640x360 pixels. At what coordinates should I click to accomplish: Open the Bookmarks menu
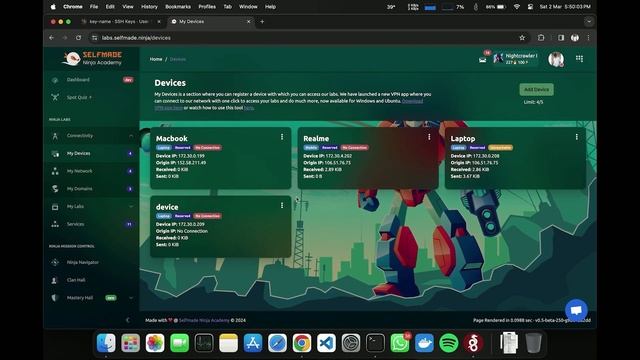178,7
